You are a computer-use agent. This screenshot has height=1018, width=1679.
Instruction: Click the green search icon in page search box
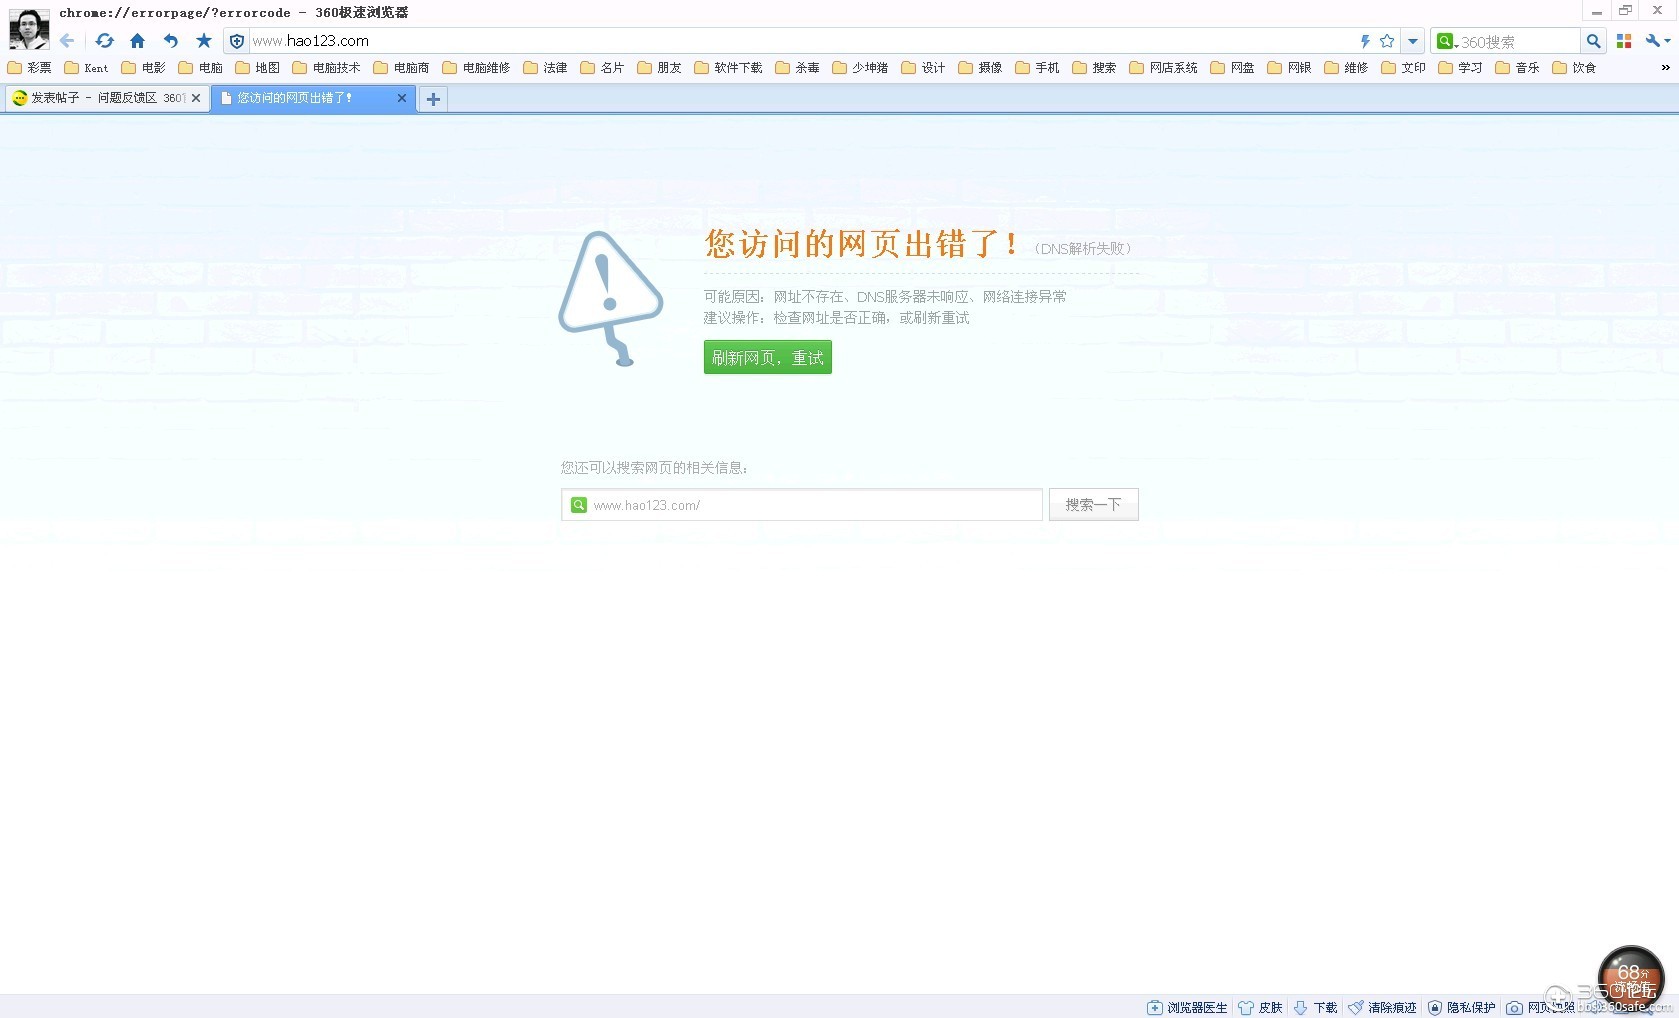579,505
